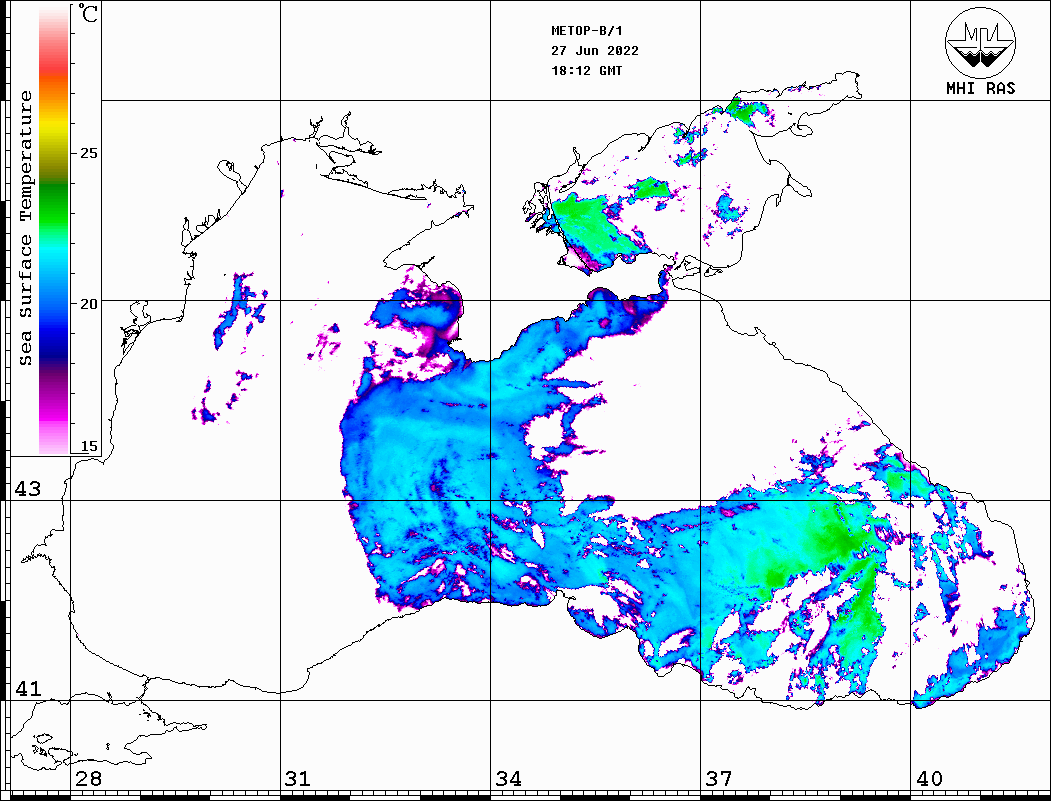Click the longitude label 40
The image size is (1051, 801).
[929, 778]
